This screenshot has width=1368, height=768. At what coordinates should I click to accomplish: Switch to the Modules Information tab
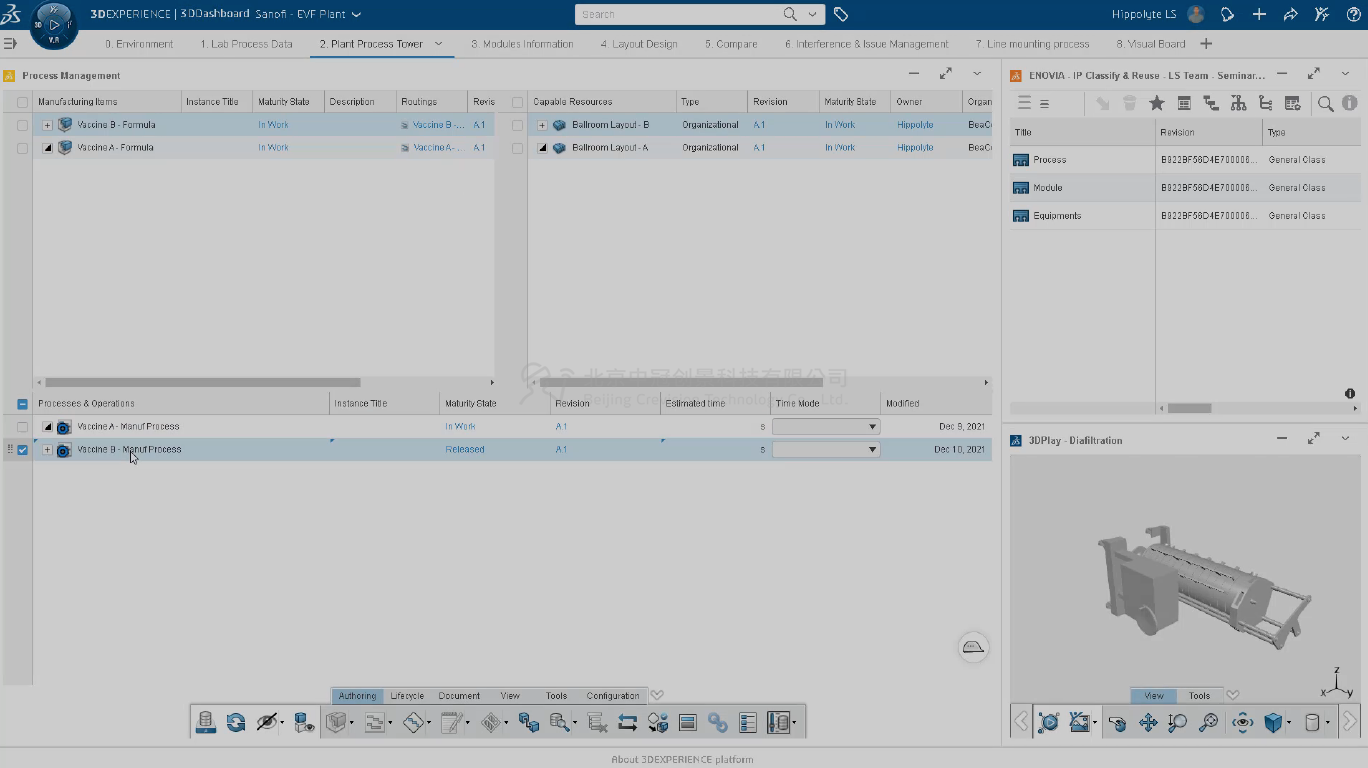tap(522, 44)
